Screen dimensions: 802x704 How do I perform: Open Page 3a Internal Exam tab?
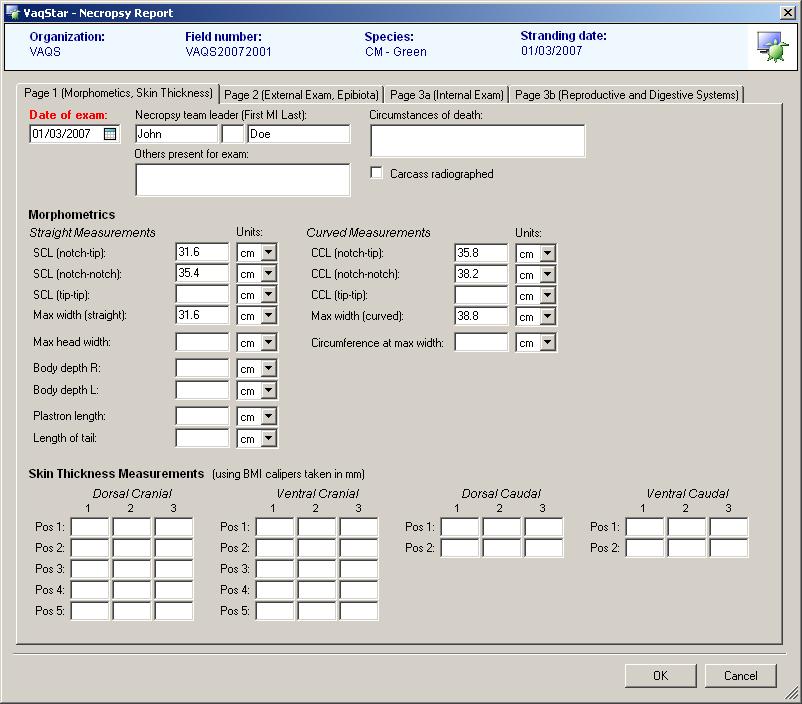pyautogui.click(x=446, y=95)
